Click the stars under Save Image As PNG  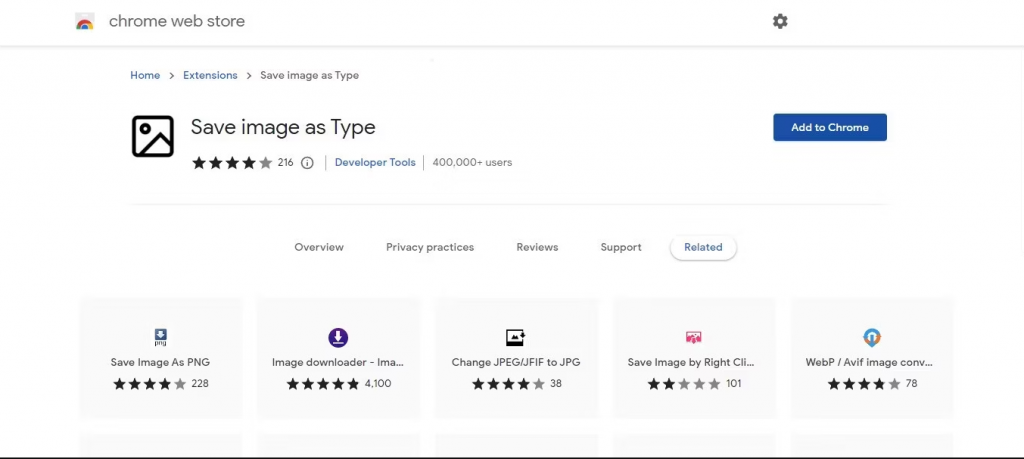pyautogui.click(x=150, y=384)
